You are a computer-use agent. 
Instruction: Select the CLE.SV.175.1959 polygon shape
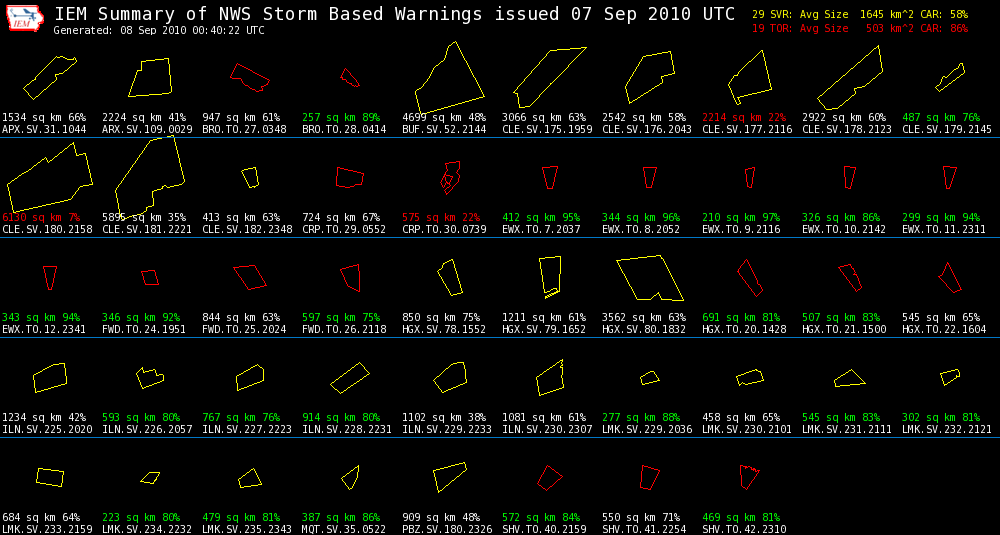click(x=549, y=77)
